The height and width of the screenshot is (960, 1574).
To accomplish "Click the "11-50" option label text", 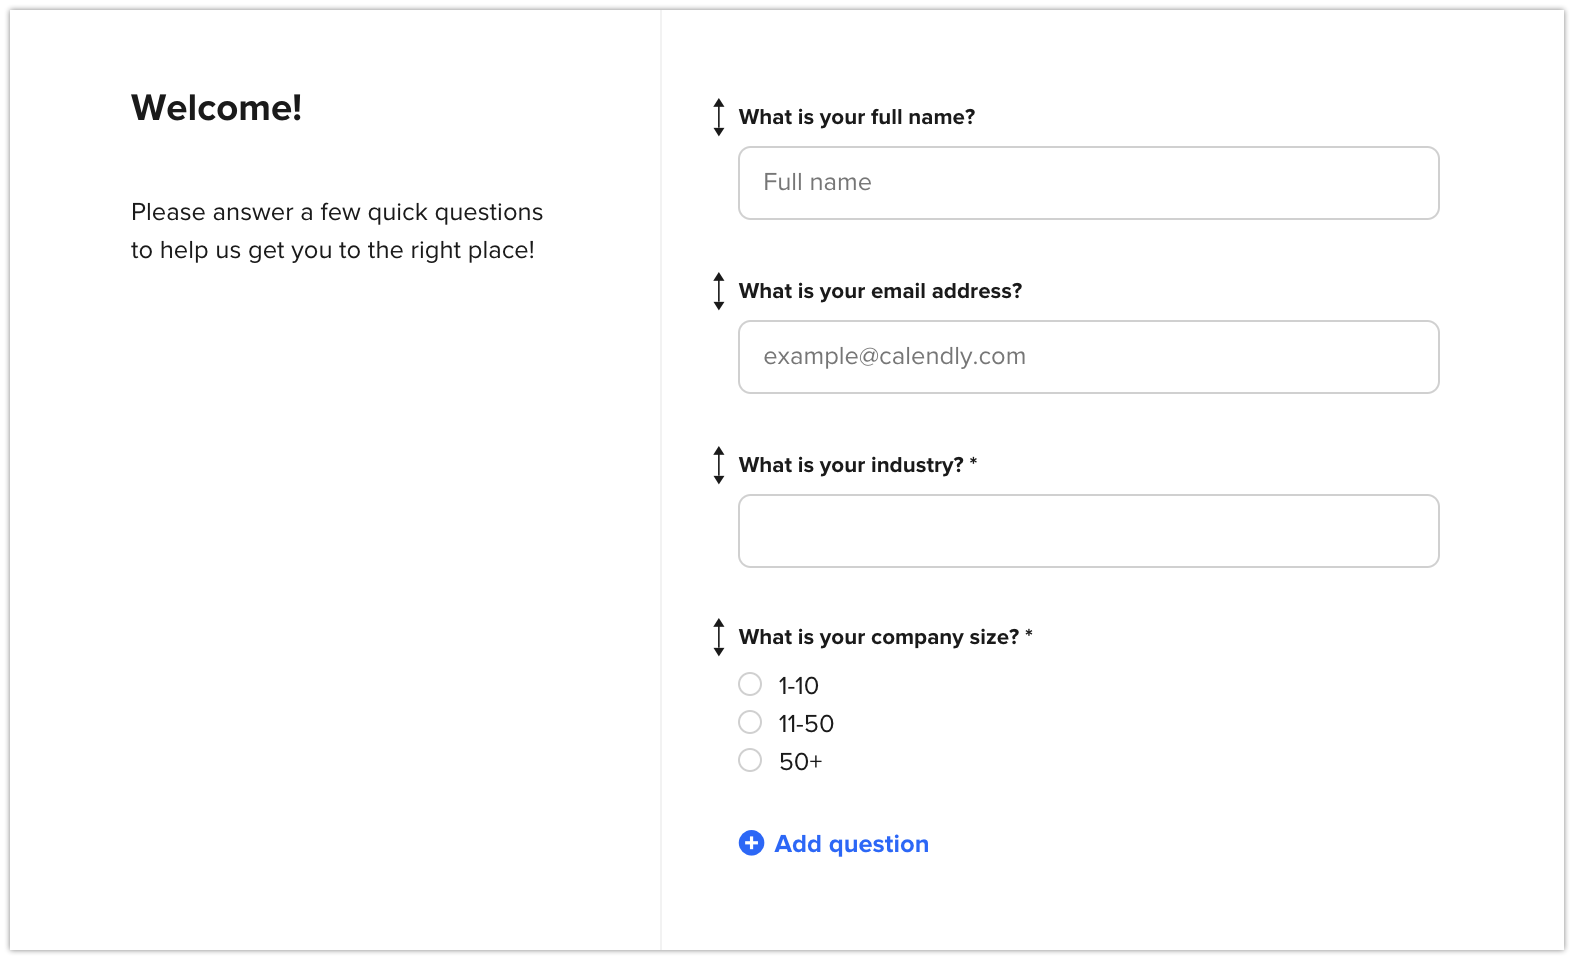I will point(806,724).
